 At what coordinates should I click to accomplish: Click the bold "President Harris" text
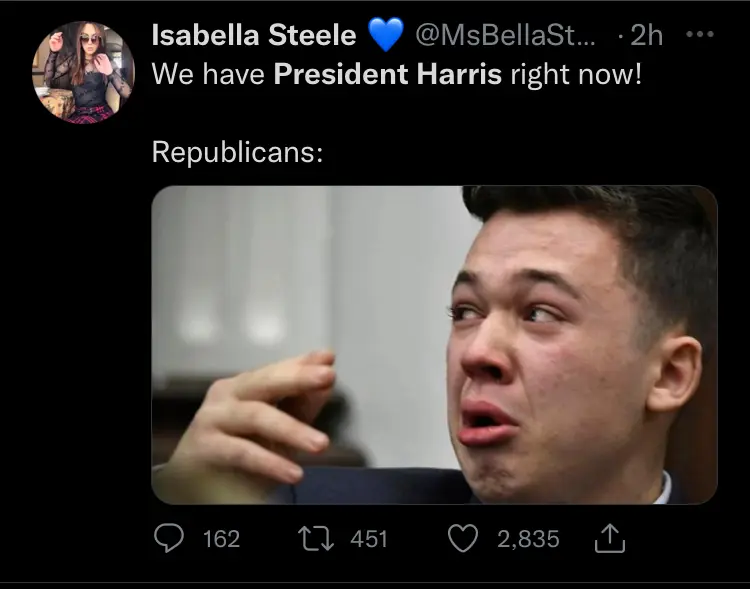[x=387, y=75]
